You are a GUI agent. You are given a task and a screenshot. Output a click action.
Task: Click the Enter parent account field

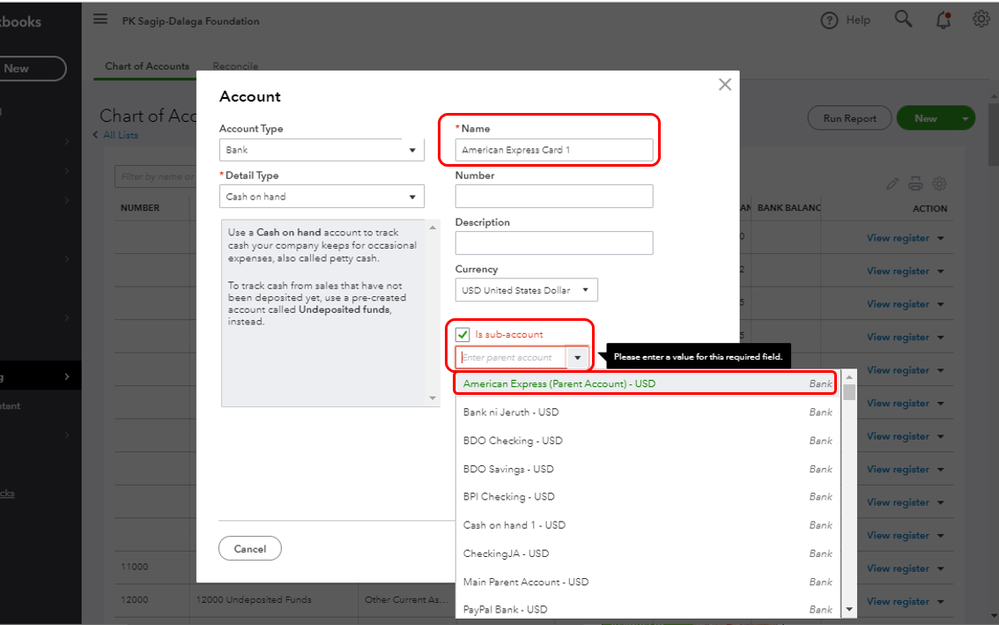coord(511,358)
